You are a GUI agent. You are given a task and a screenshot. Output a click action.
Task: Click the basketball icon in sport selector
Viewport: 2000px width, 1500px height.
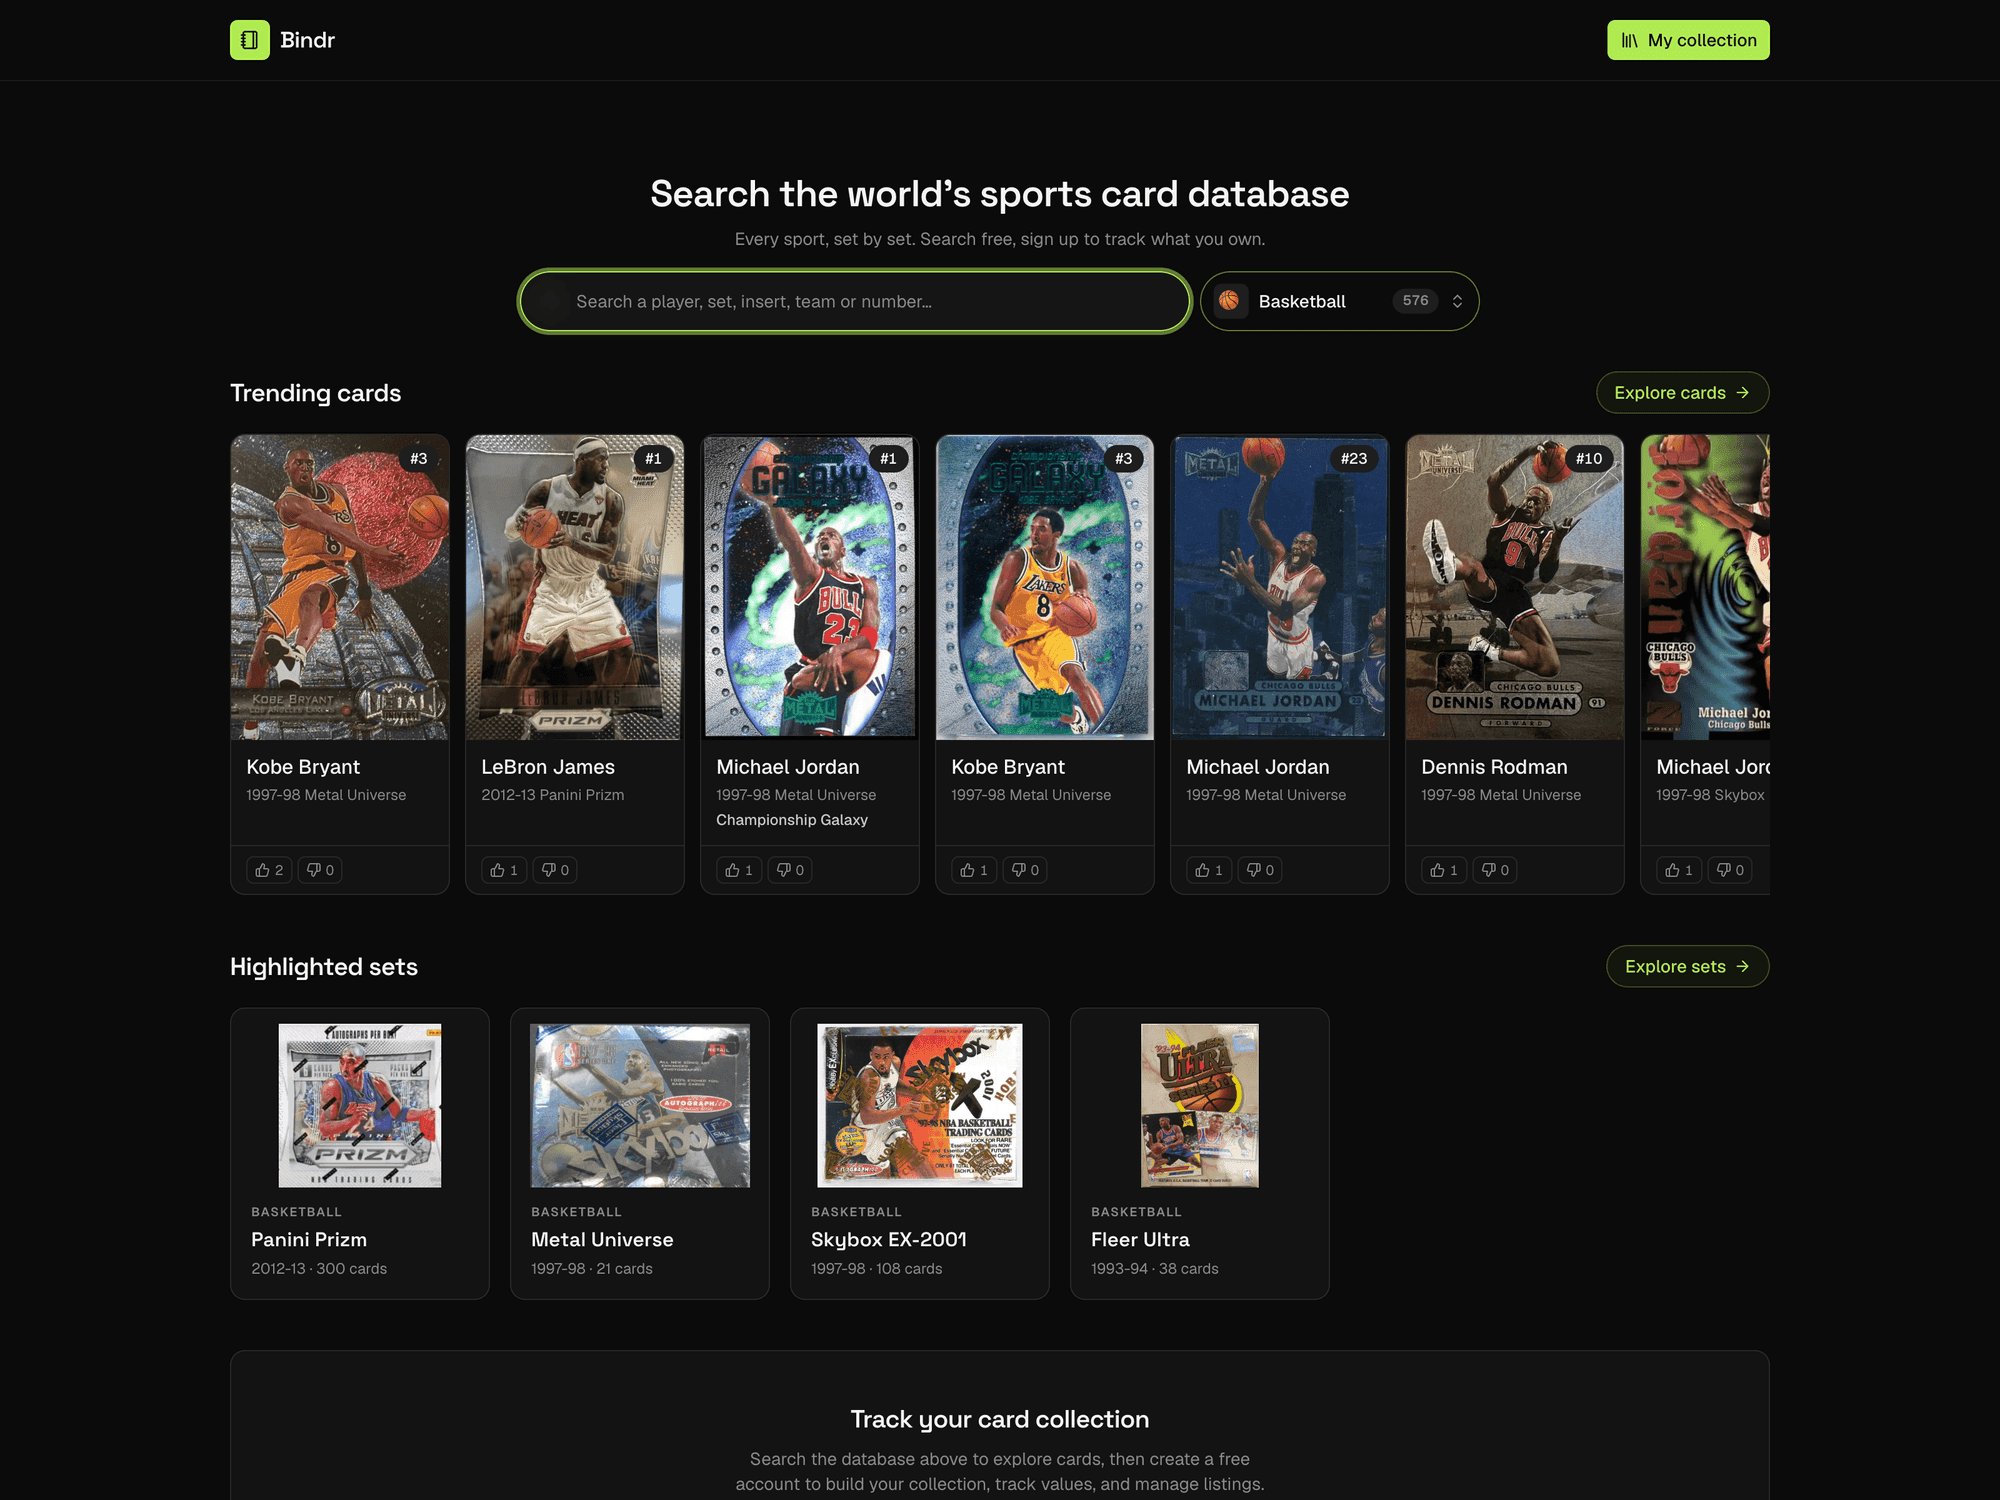[x=1230, y=301]
